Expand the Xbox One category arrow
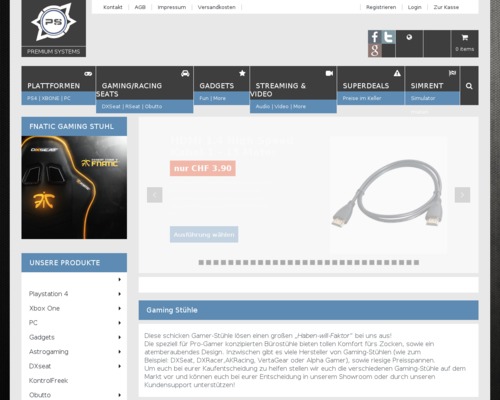 [x=119, y=308]
